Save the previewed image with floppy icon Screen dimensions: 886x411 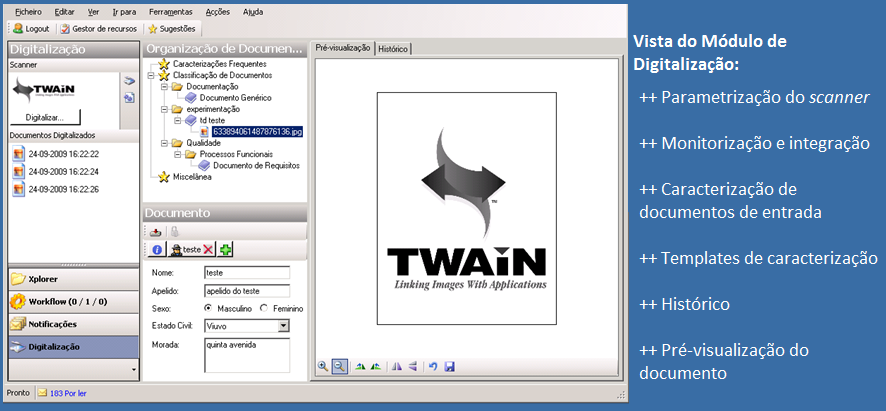[450, 366]
